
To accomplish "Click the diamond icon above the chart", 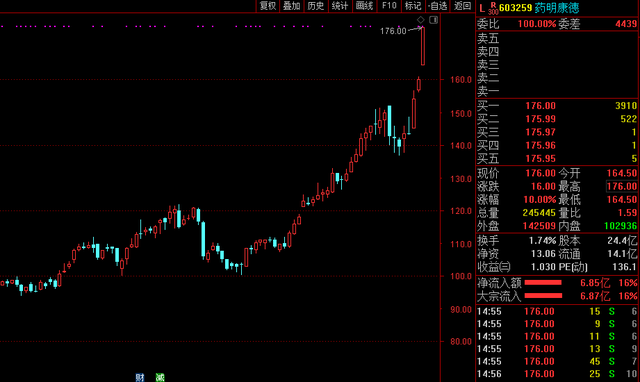I will coord(420,20).
